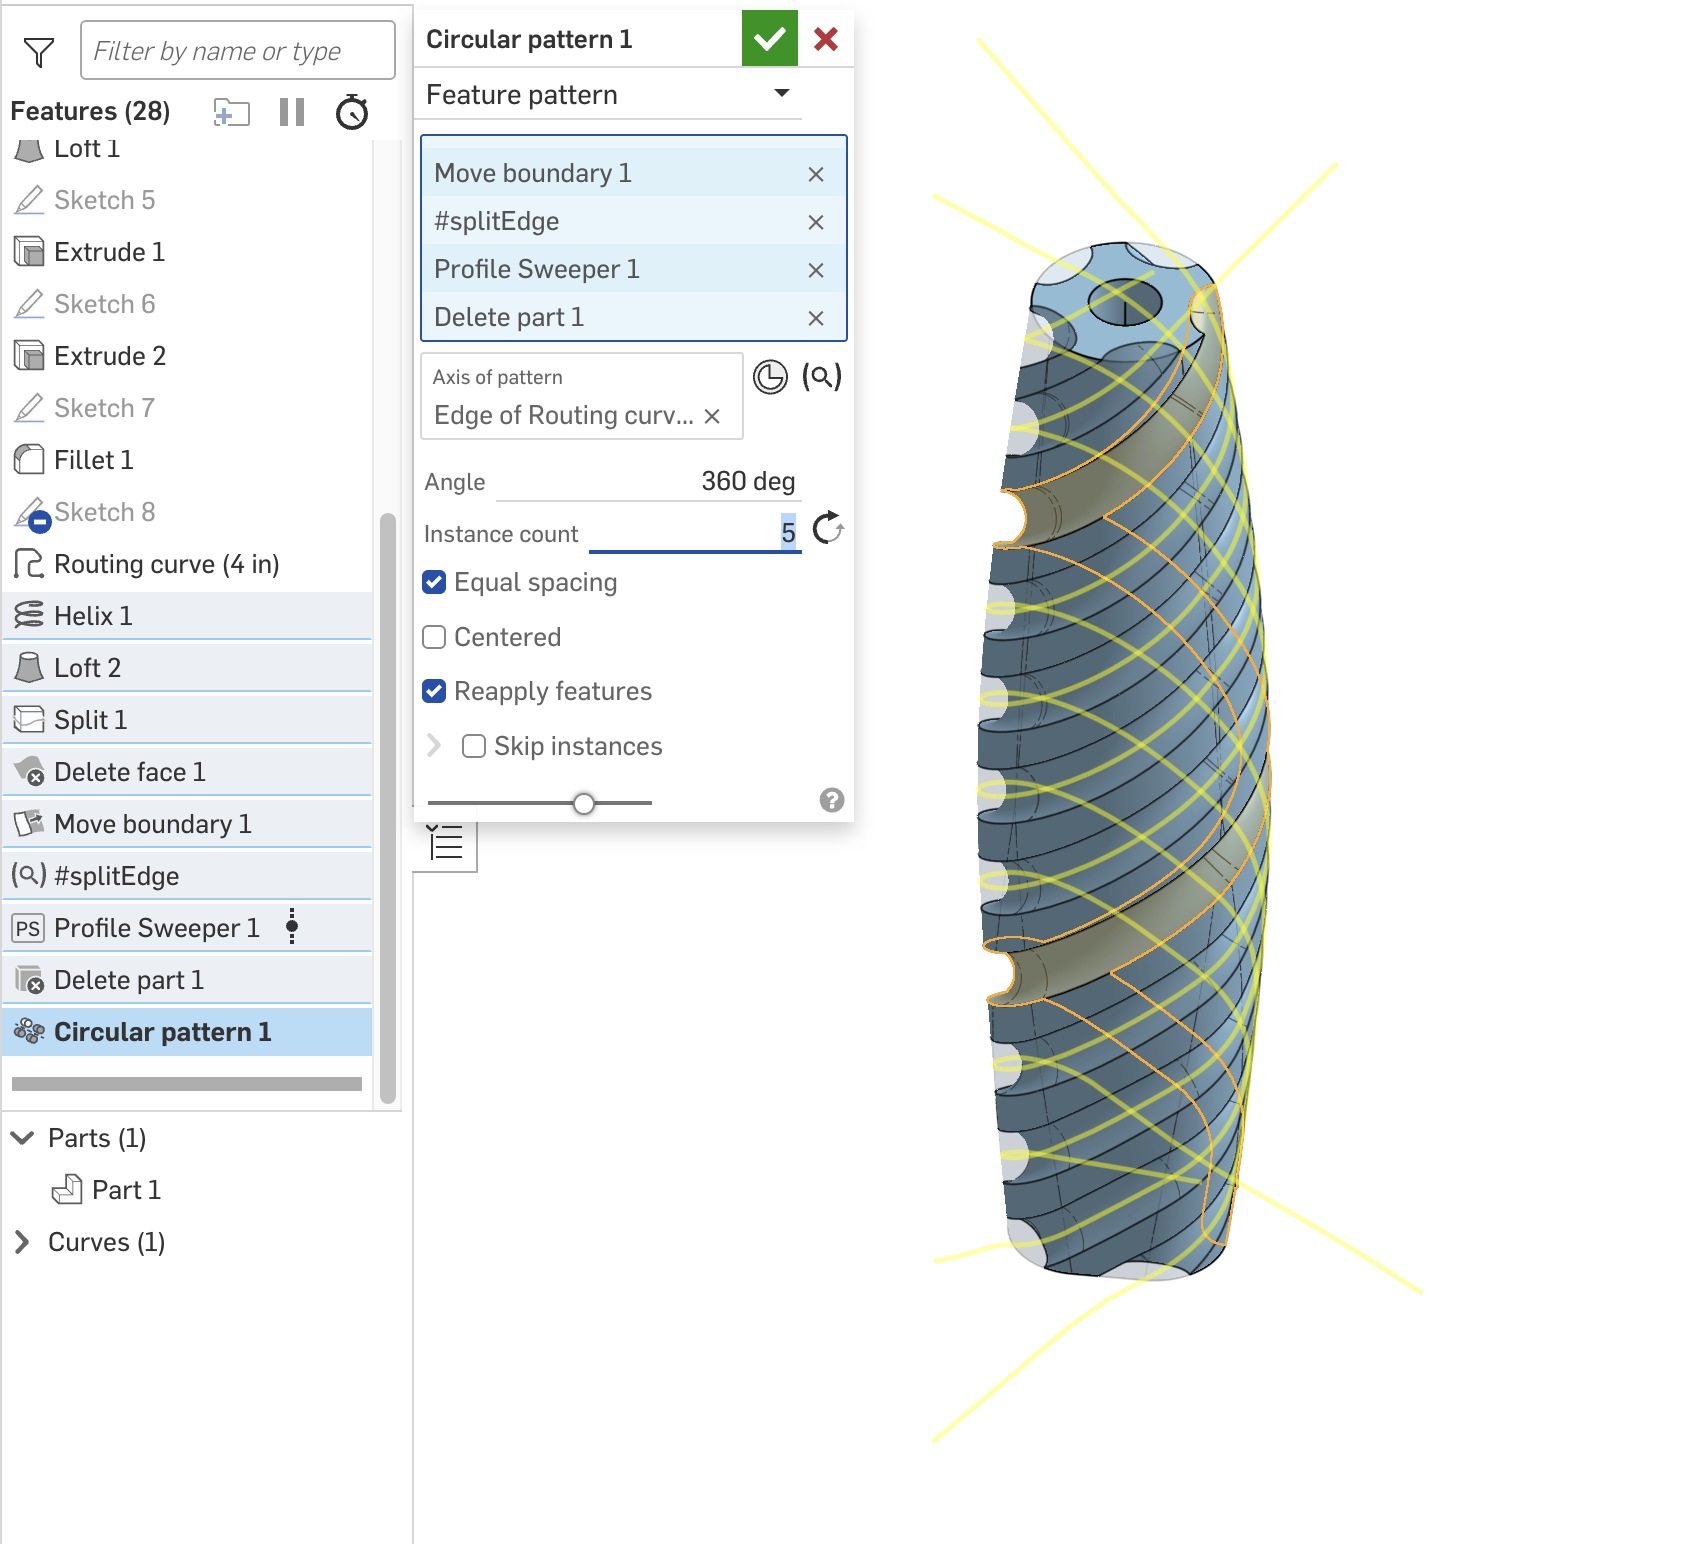1682x1544 pixels.
Task: Click the dialog opacity slider handle
Action: tap(584, 803)
